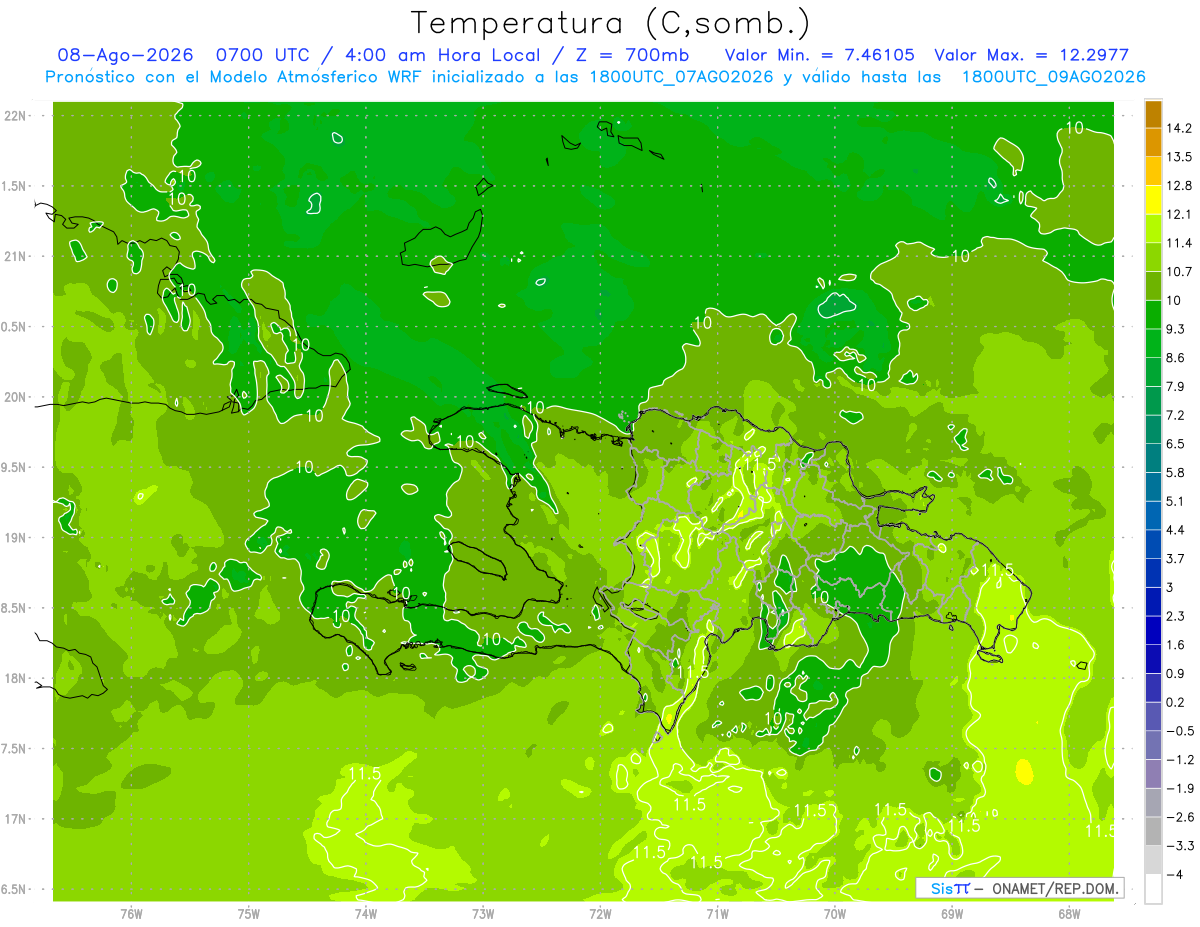
Task: Click the "75W" longitude axis label
Action: [249, 913]
